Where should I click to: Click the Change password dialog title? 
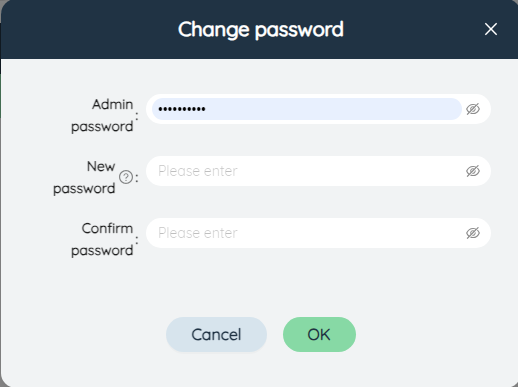click(x=261, y=29)
